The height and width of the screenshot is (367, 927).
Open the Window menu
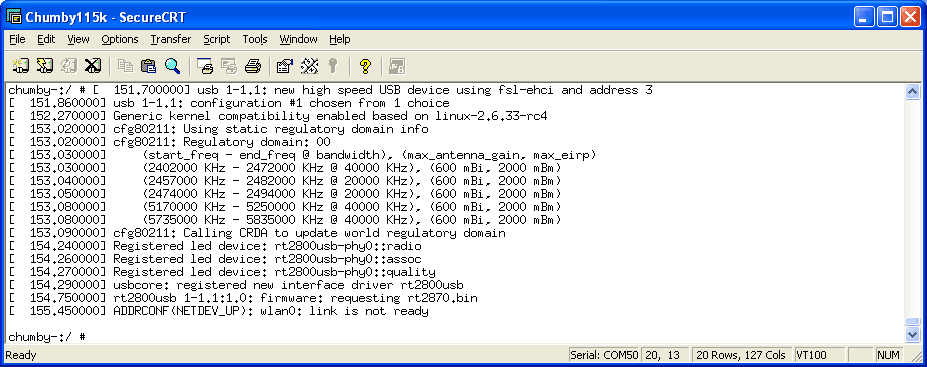click(299, 39)
